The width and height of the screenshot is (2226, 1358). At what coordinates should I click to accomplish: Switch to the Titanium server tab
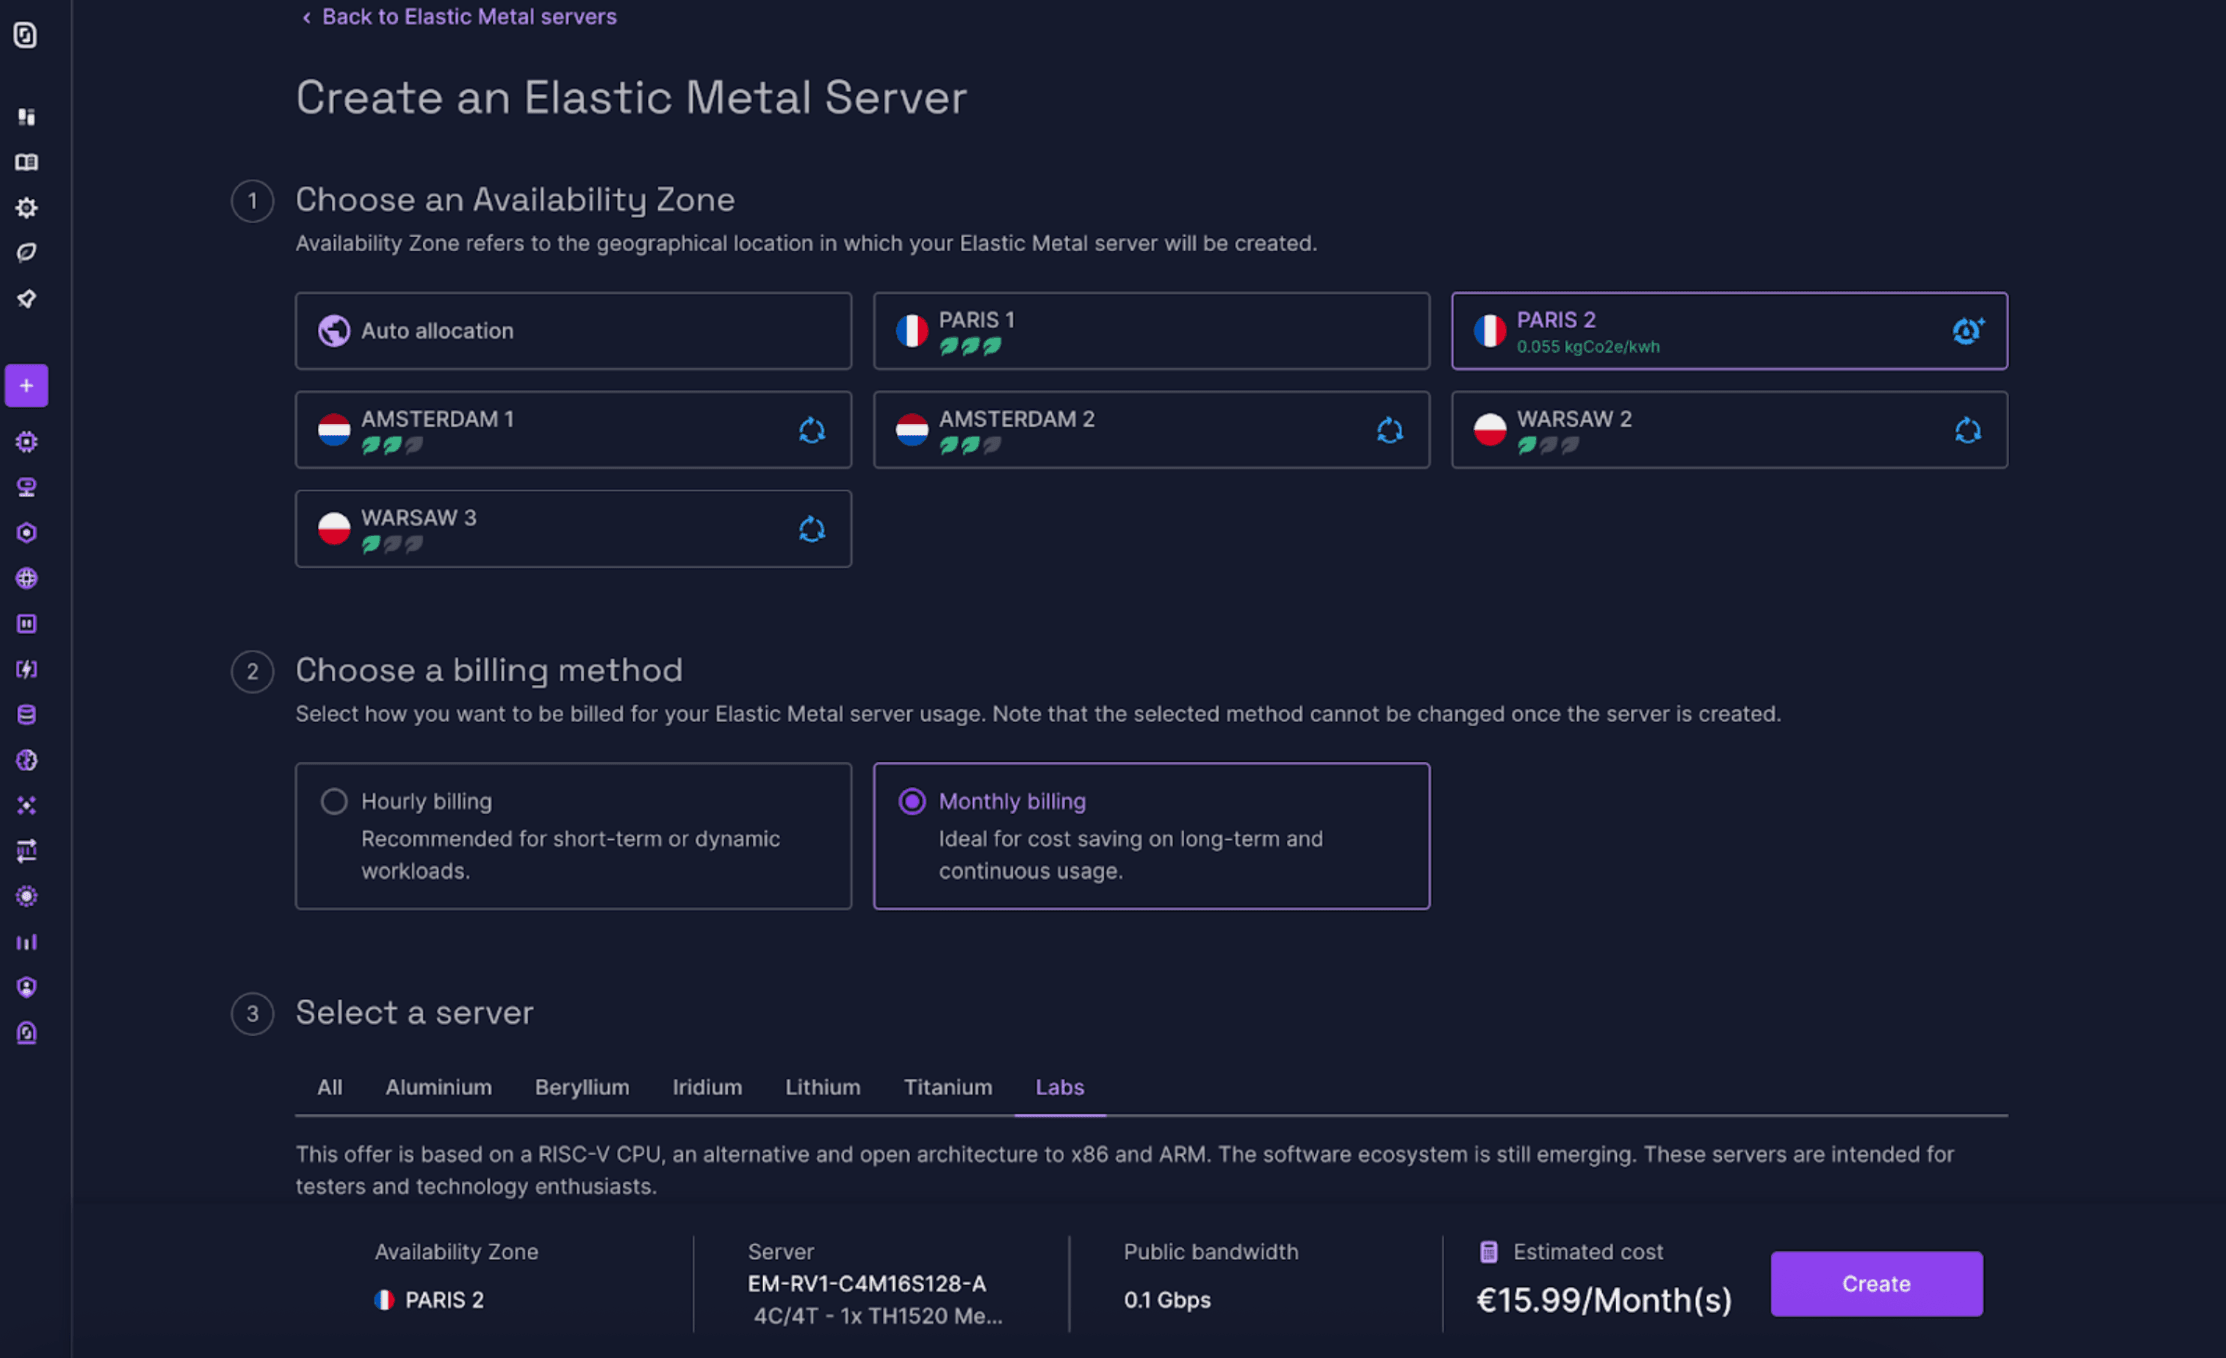click(947, 1087)
